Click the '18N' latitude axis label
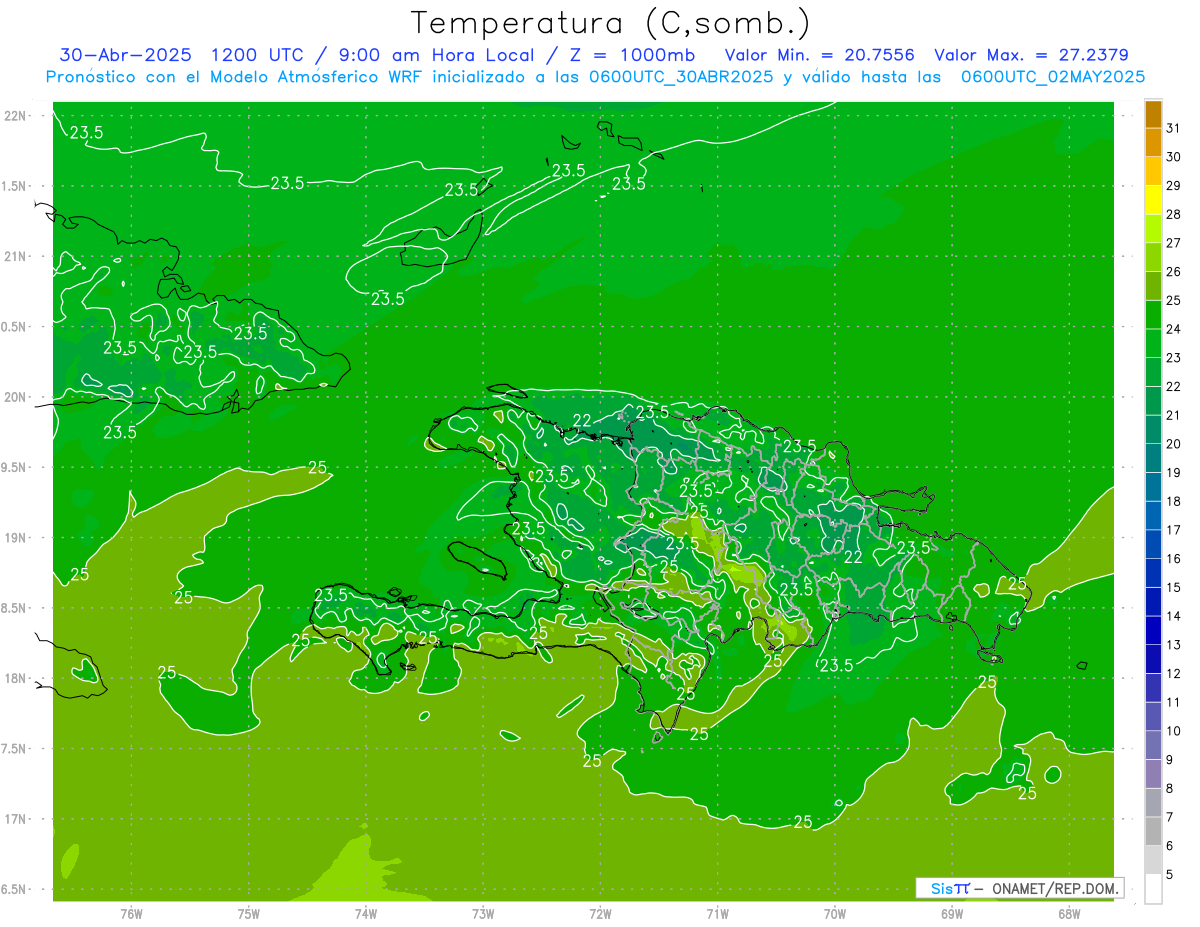1200x927 pixels. (x=17, y=678)
